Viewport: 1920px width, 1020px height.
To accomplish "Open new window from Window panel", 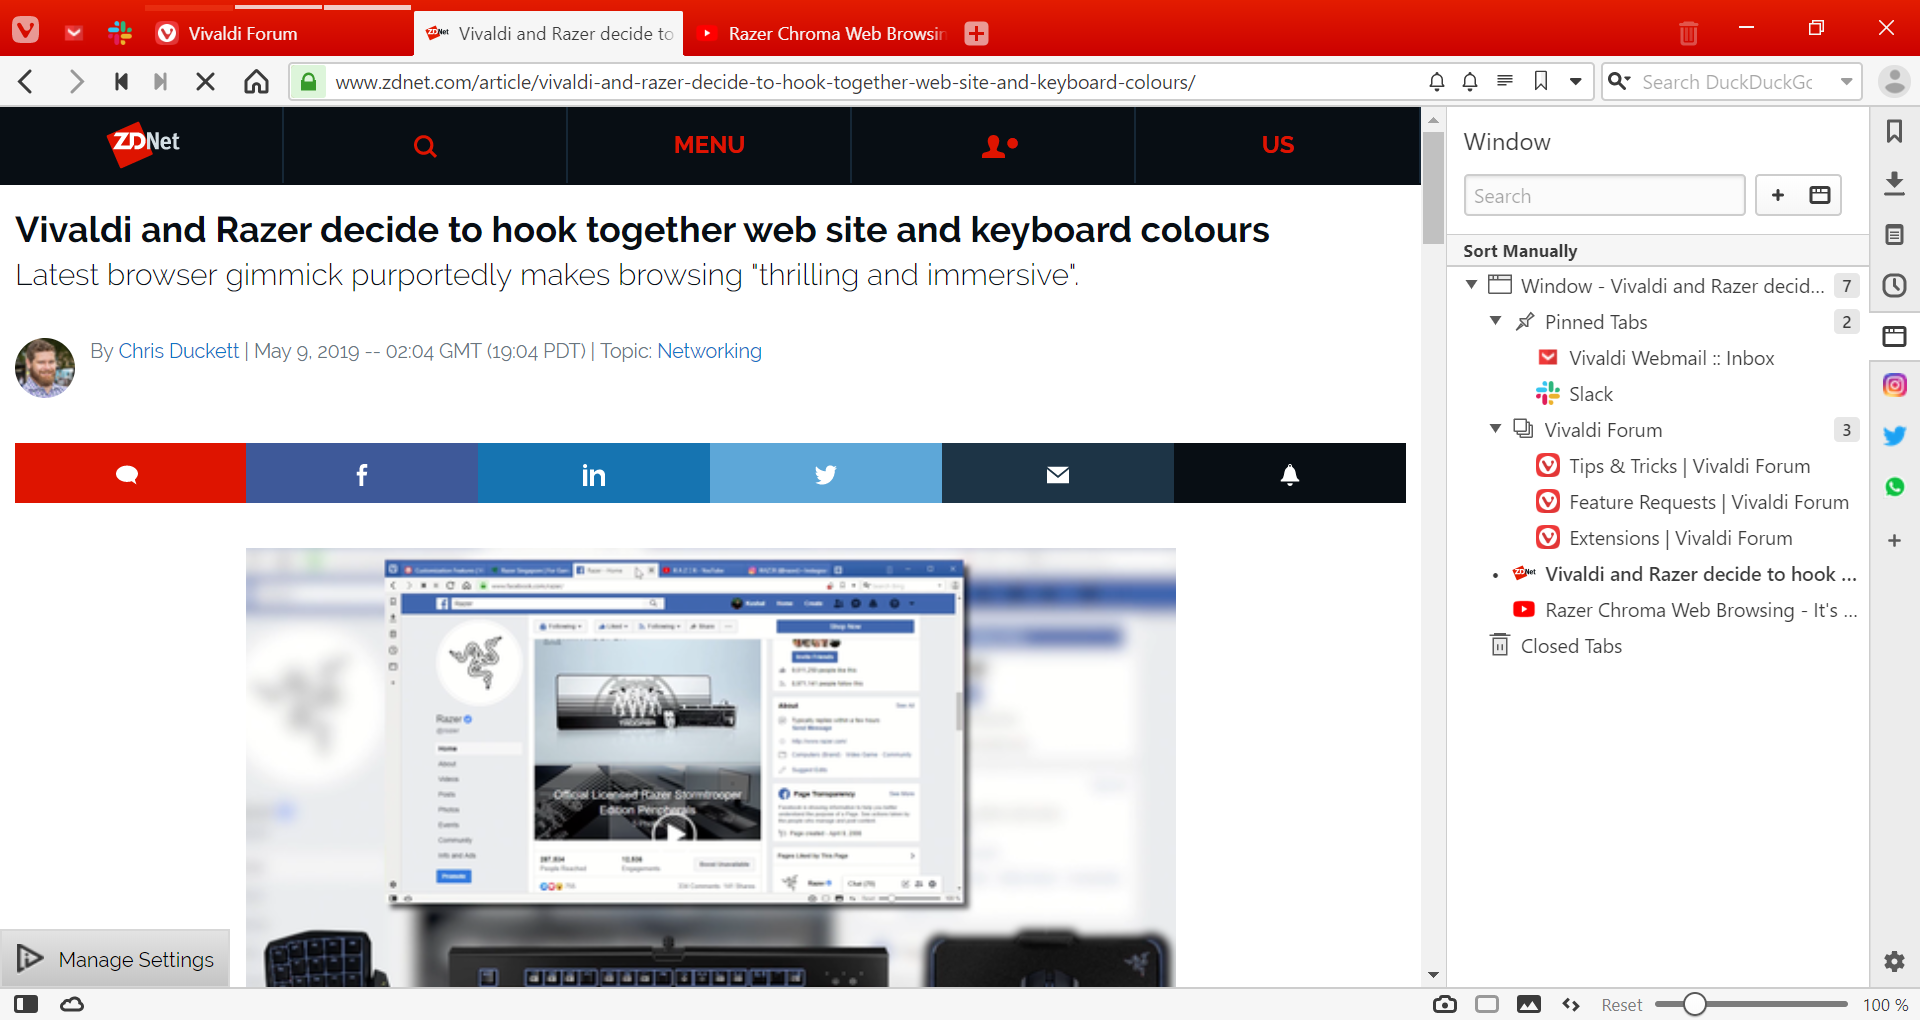I will [x=1820, y=195].
